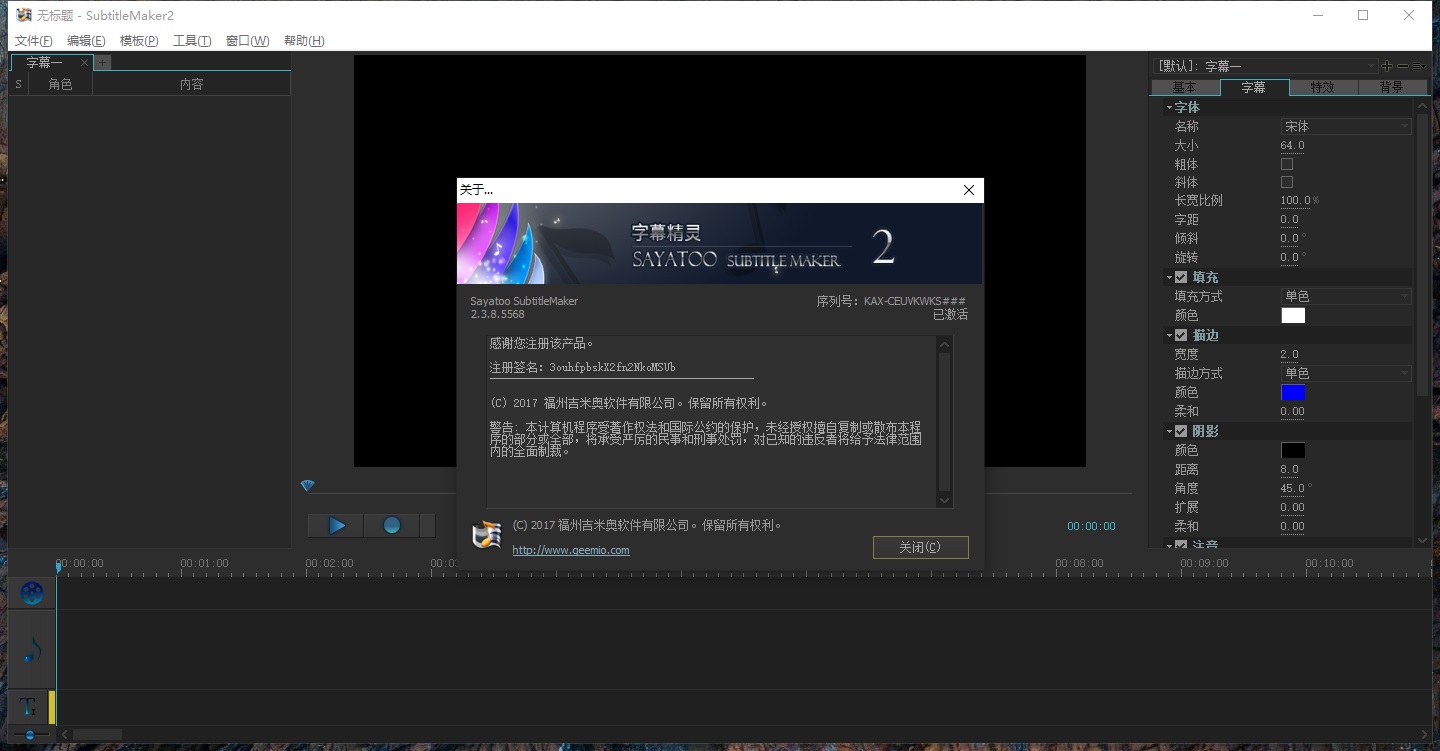This screenshot has height=751, width=1440.
Task: Open the 帮助(H) menu
Action: click(304, 41)
